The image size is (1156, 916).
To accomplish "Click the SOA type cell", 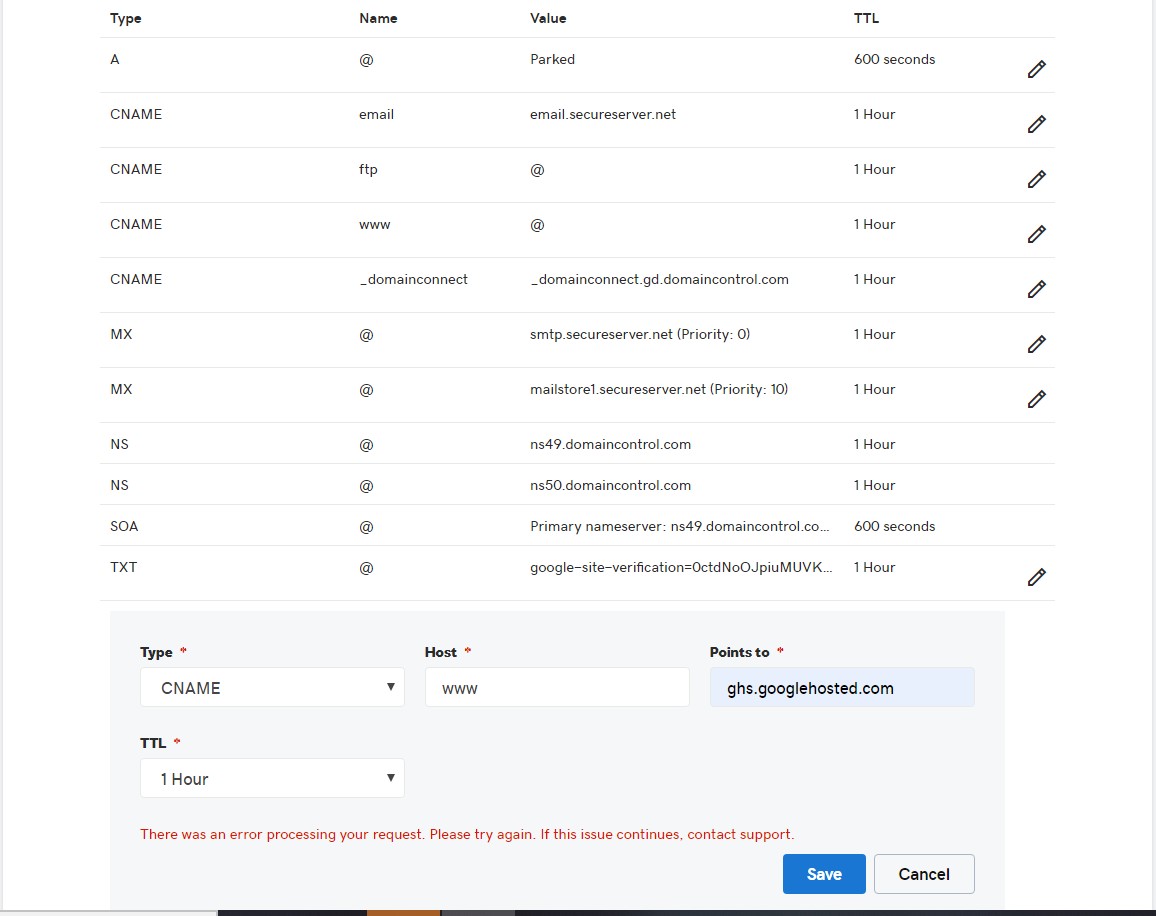I will (124, 527).
